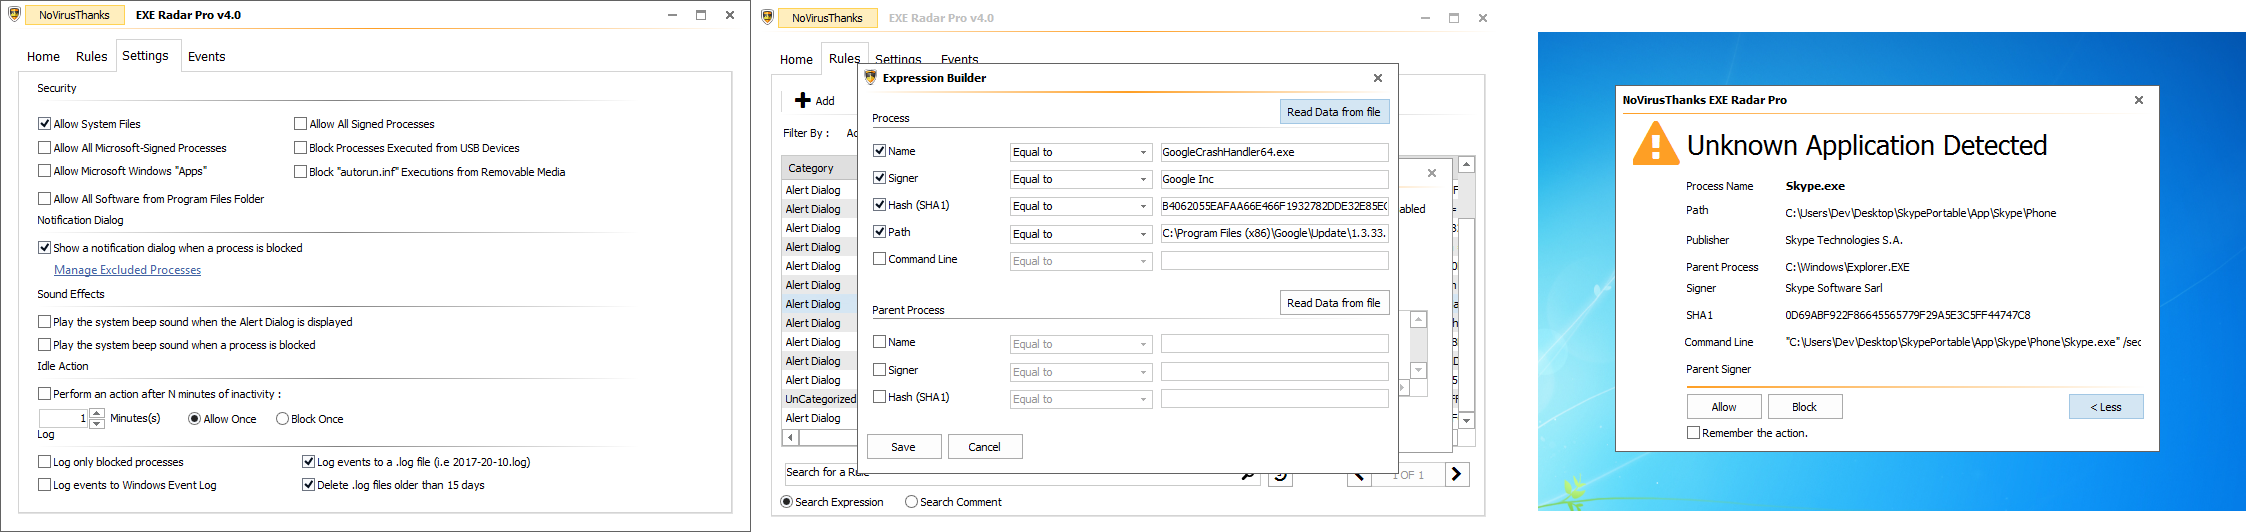2260x532 pixels.
Task: Expand the Path condition operator dropdown
Action: 1143,234
